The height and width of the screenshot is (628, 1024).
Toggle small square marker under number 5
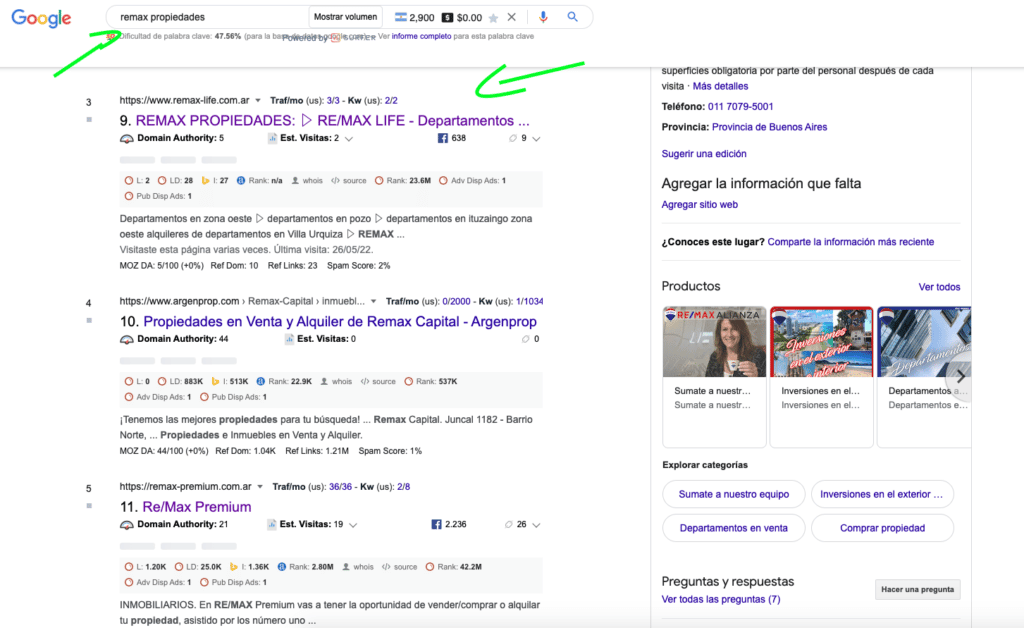point(89,506)
